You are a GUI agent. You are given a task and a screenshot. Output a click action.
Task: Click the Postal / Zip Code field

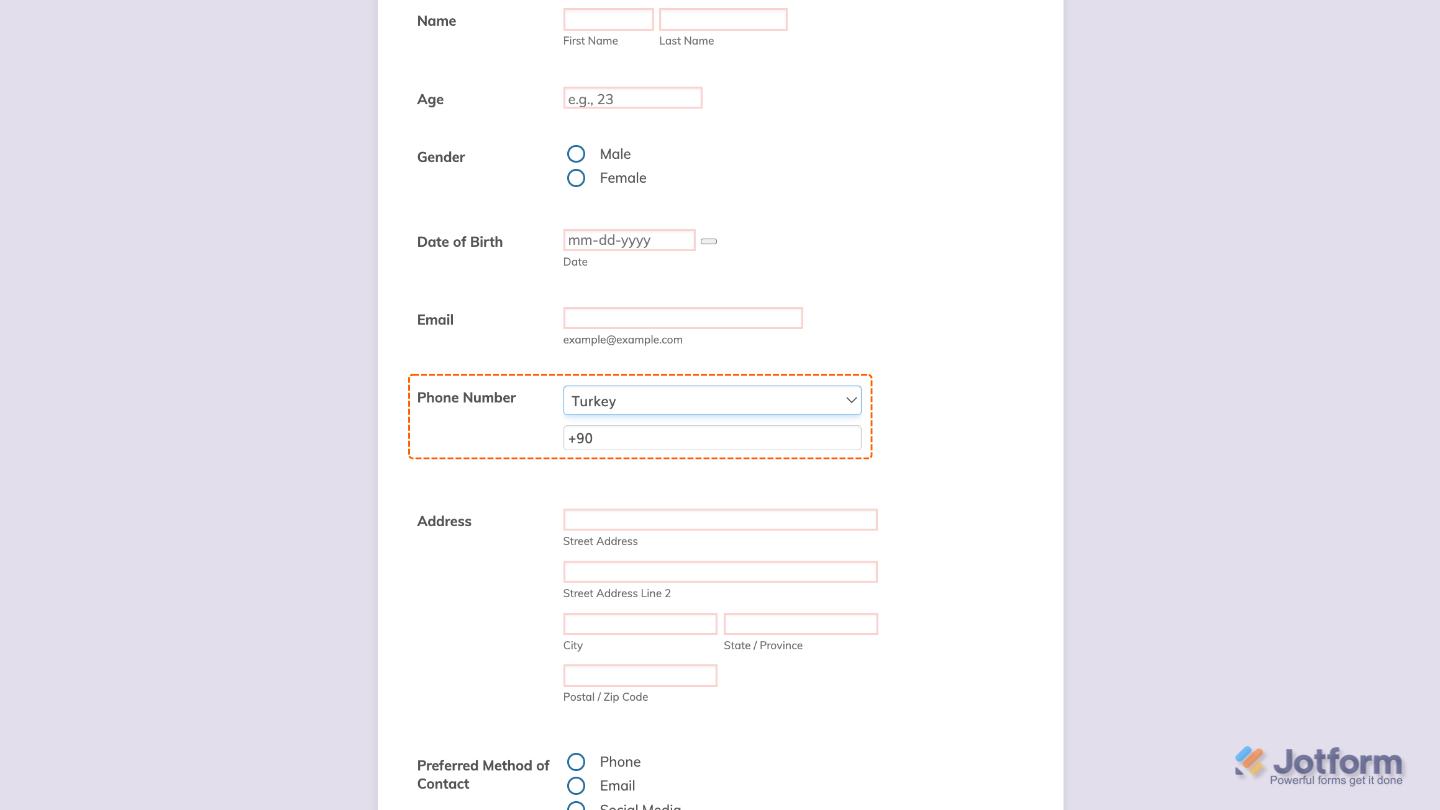pyautogui.click(x=639, y=675)
